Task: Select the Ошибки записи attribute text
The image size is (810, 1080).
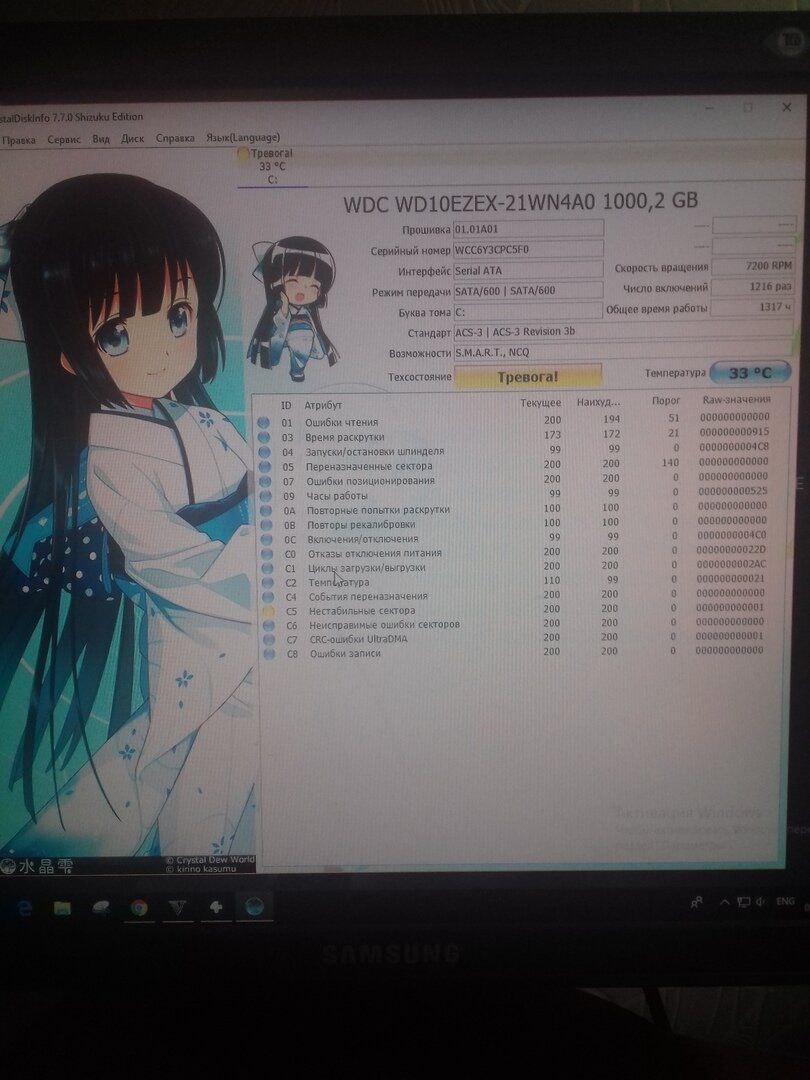Action: point(345,654)
